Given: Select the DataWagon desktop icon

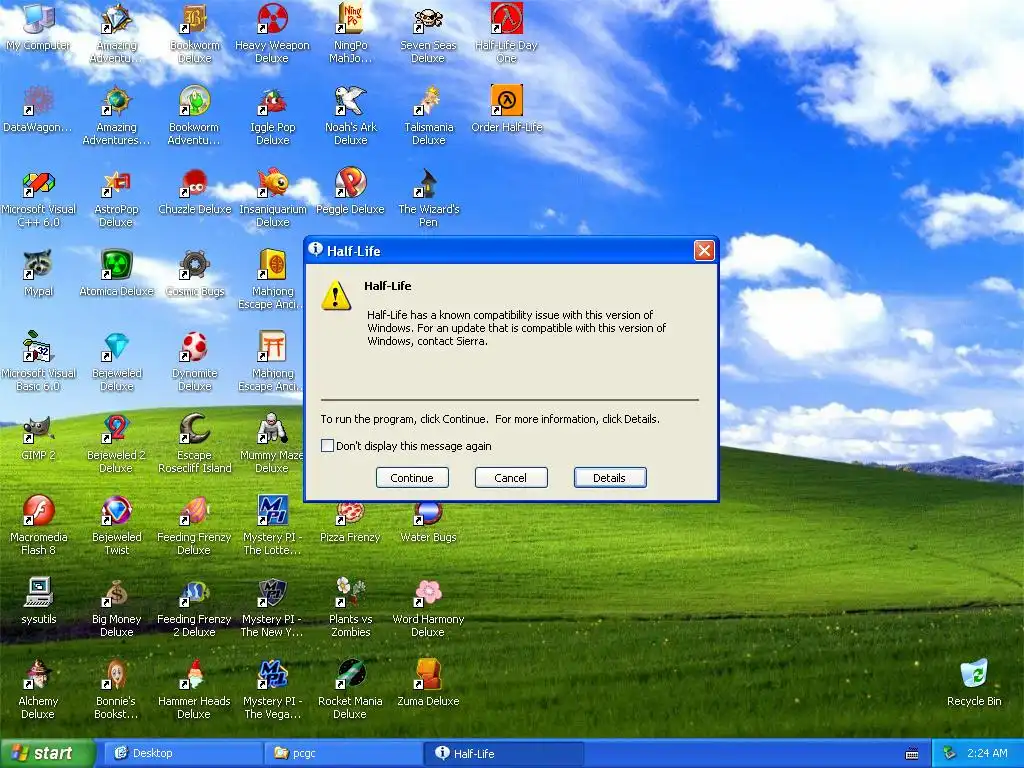Looking at the screenshot, I should point(38,108).
